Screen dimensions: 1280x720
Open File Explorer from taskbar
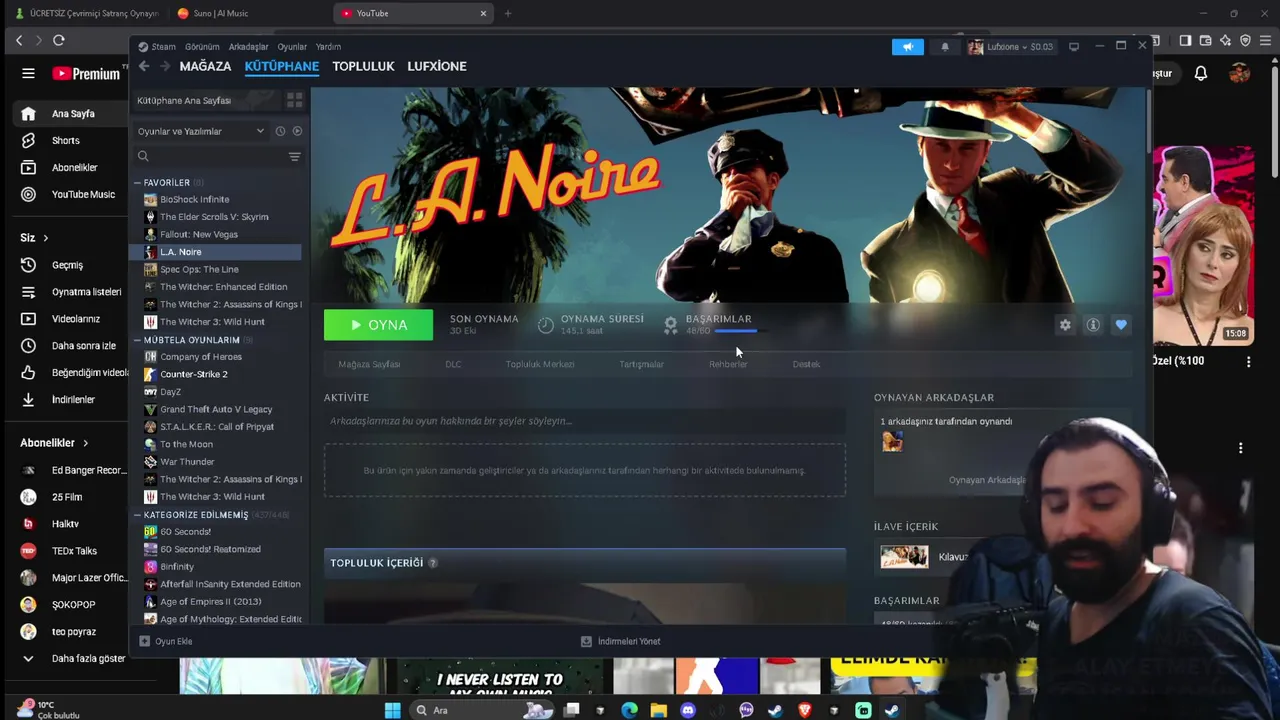(x=658, y=710)
